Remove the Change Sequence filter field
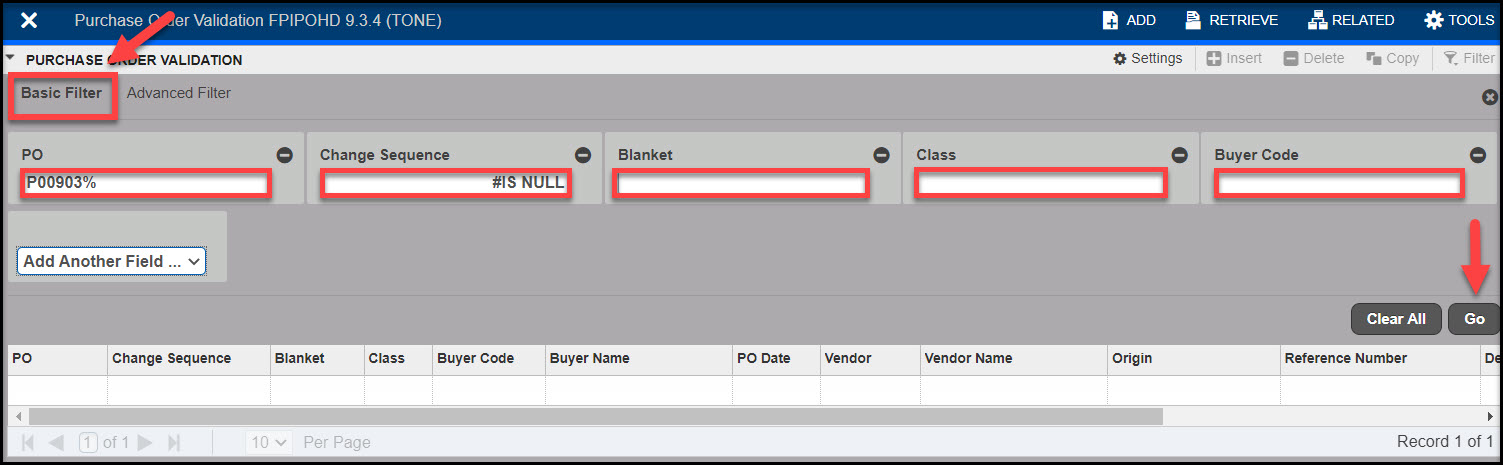The height and width of the screenshot is (465, 1503). 583,155
